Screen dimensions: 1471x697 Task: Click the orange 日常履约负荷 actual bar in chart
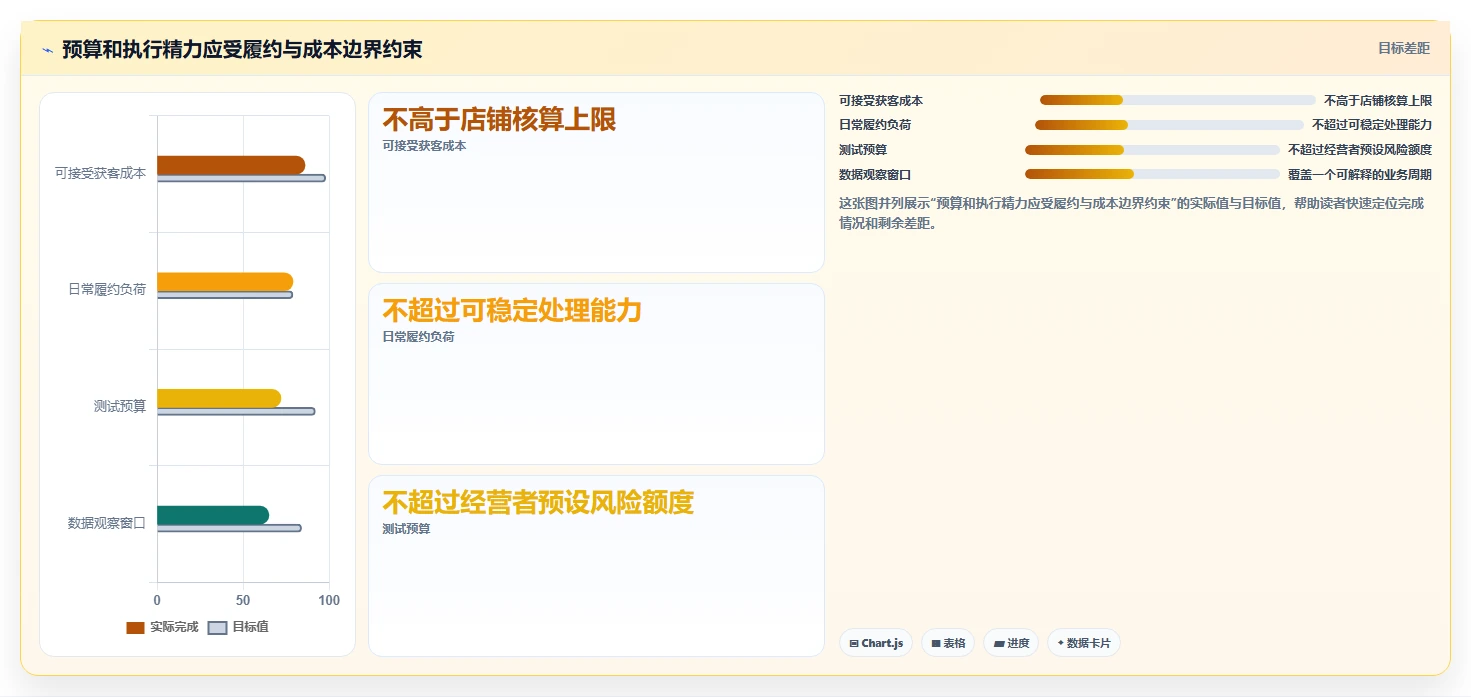(x=225, y=282)
